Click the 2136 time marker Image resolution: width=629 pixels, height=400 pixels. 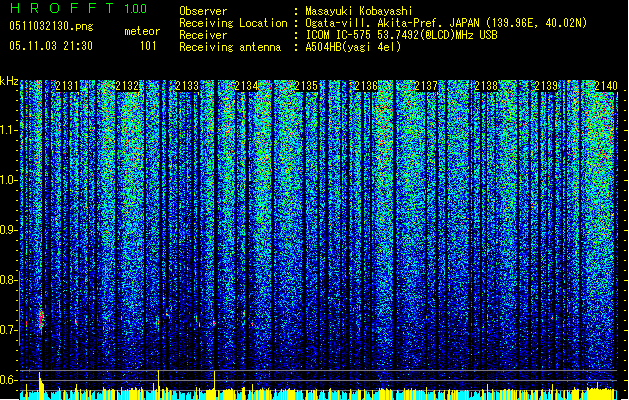click(x=366, y=86)
